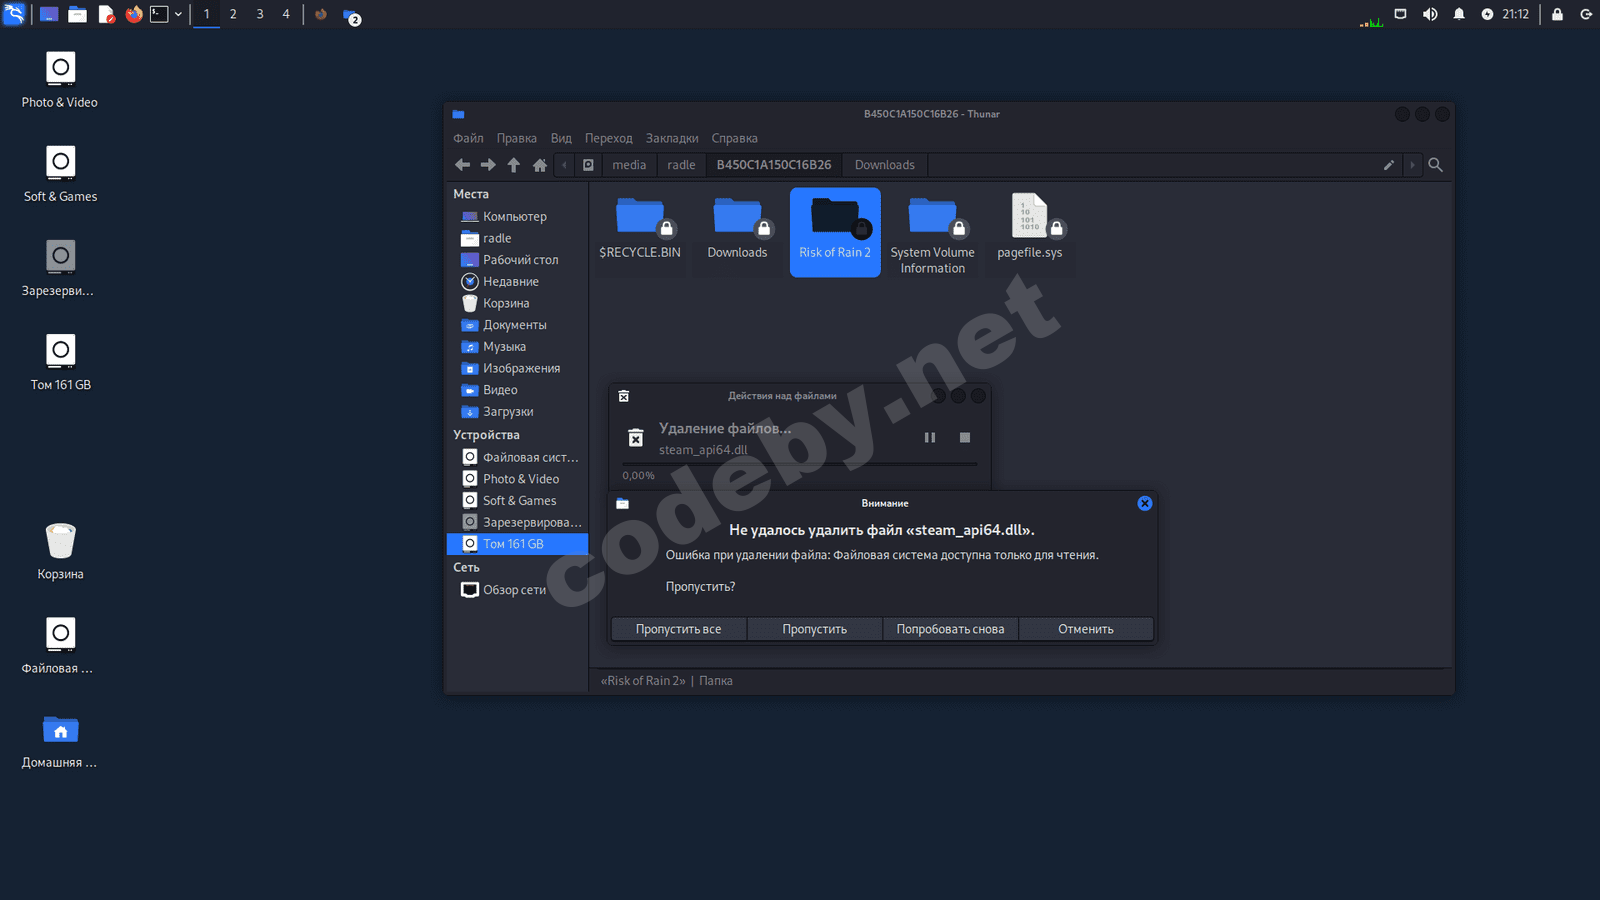Go to home folder via home icon
The height and width of the screenshot is (900, 1600).
[540, 165]
